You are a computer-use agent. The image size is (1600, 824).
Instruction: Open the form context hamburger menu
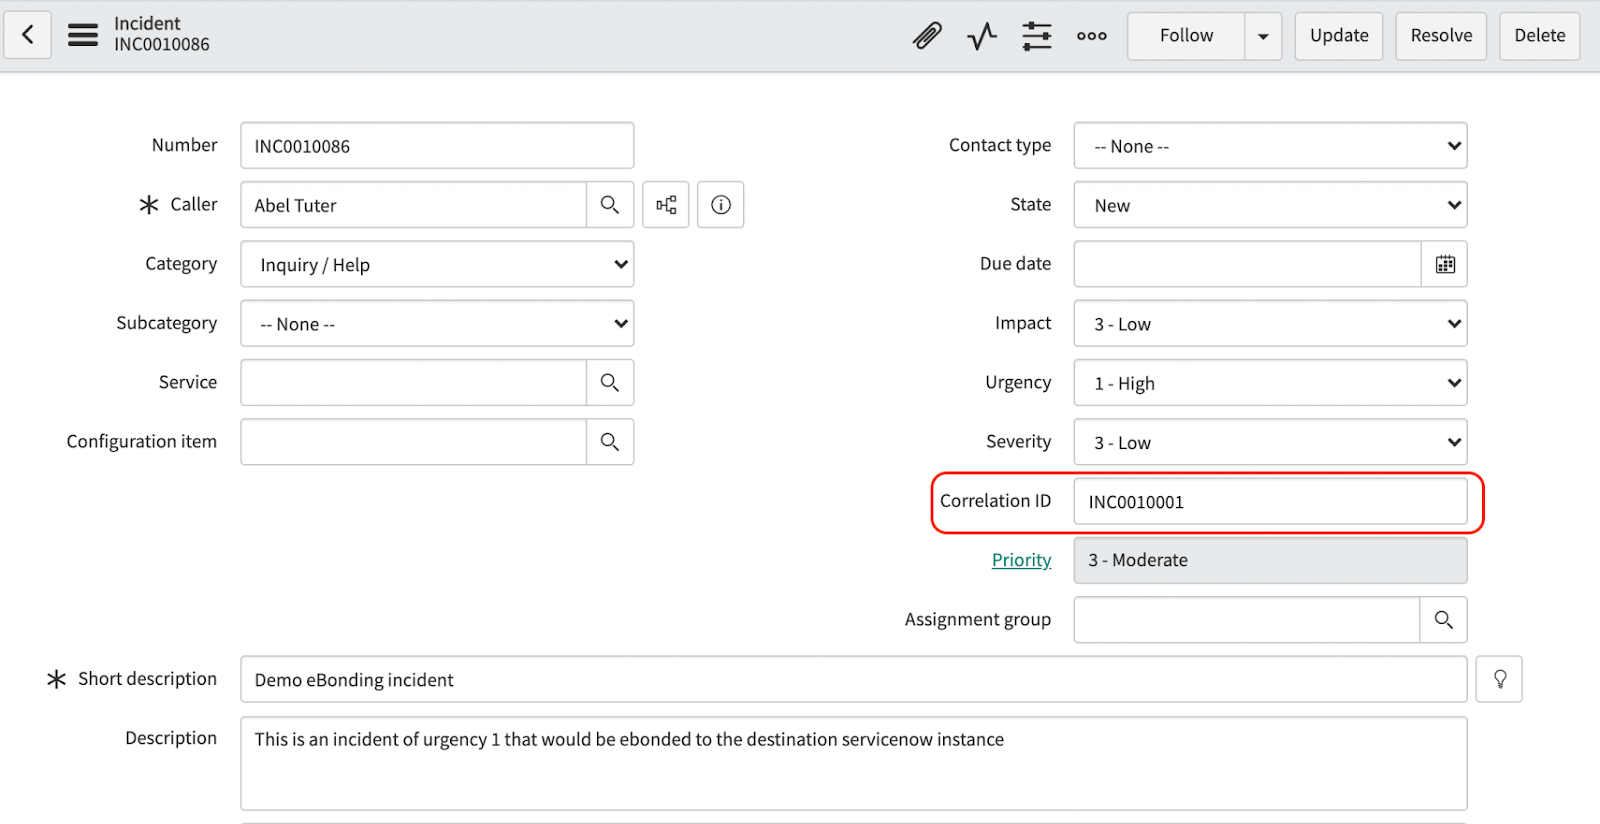[x=83, y=35]
